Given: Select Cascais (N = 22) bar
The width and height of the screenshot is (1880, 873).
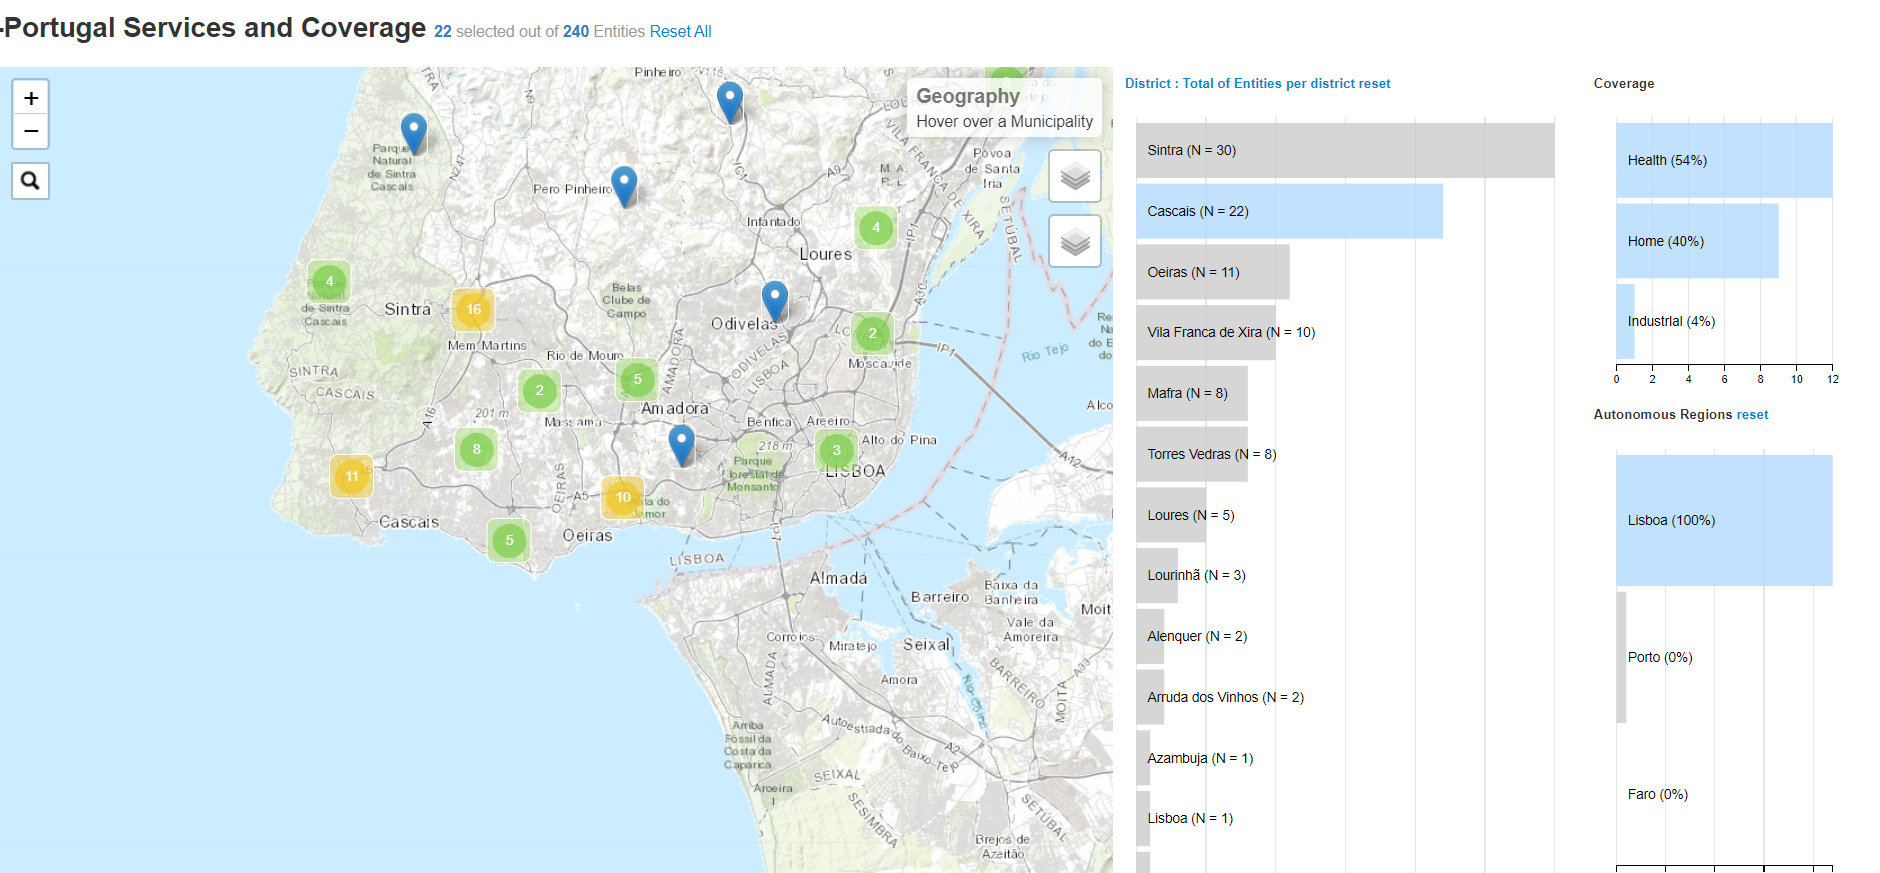Looking at the screenshot, I should [1289, 211].
